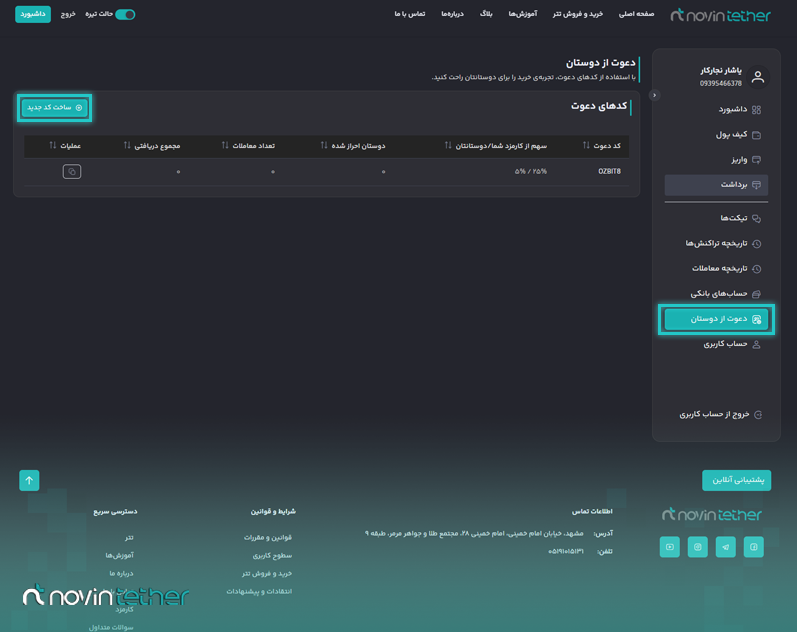Open درباره ما link in the footer
This screenshot has height=632, width=797.
click(121, 574)
